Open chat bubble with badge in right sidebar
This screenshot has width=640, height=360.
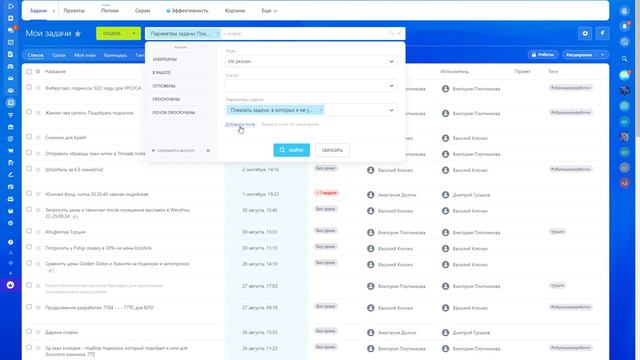(624, 75)
